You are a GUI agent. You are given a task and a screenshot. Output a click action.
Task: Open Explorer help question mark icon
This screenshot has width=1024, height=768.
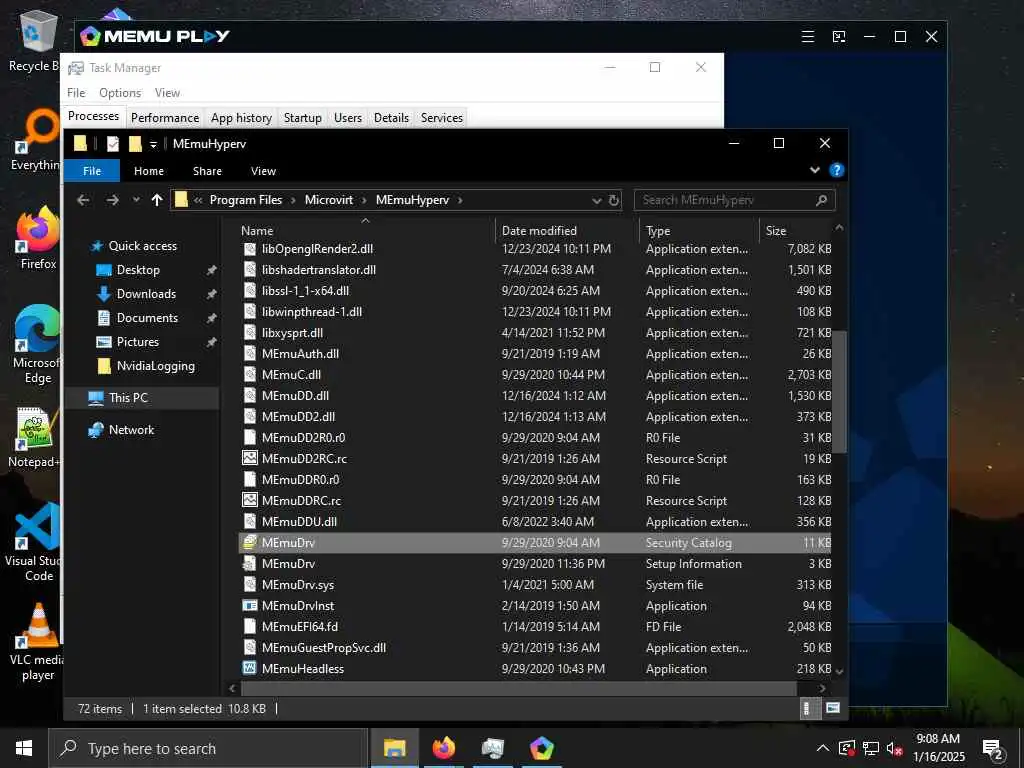coord(837,170)
